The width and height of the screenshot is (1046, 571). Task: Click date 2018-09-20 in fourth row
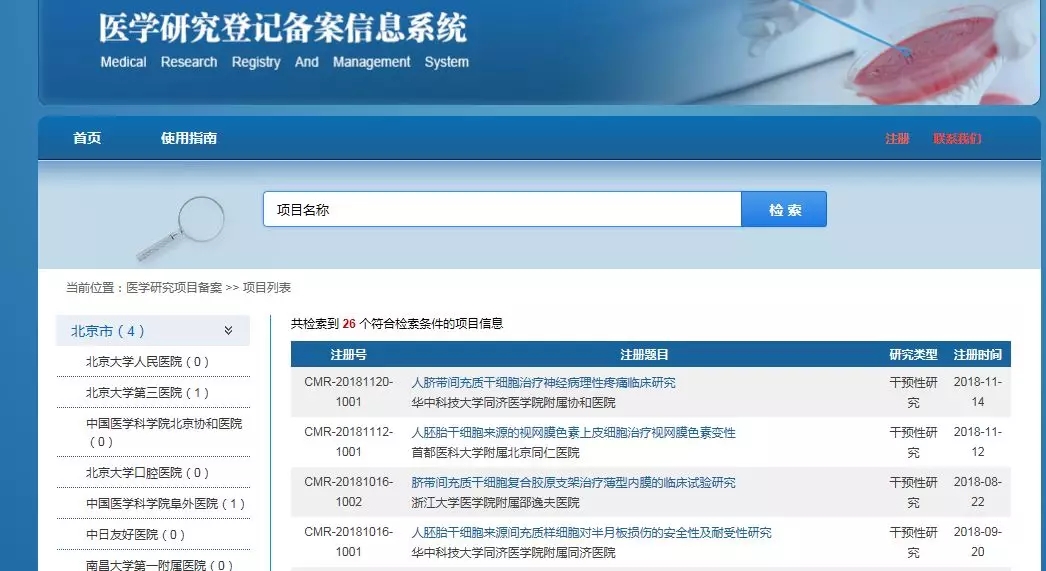pyautogui.click(x=977, y=542)
